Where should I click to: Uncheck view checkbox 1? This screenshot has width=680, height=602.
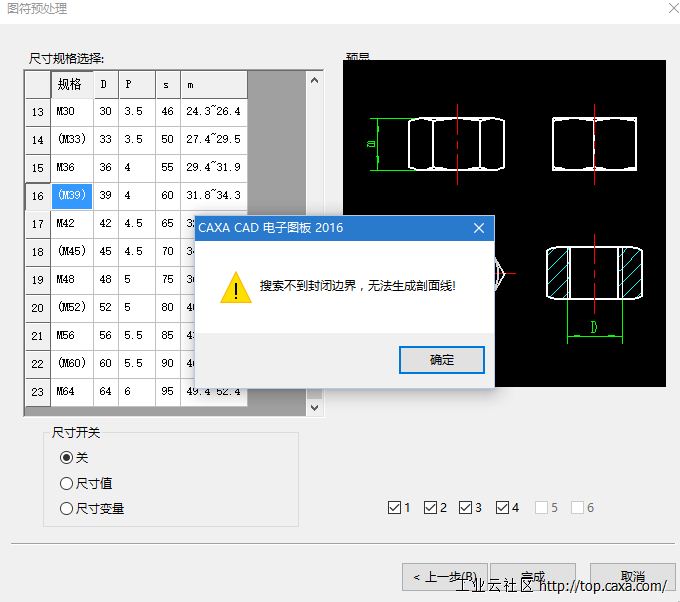click(x=393, y=508)
